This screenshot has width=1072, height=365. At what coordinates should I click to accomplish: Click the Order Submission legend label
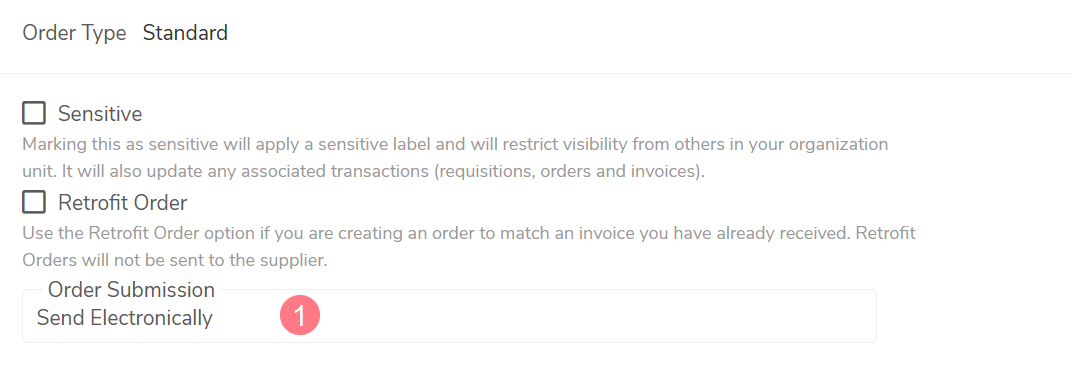click(x=131, y=290)
